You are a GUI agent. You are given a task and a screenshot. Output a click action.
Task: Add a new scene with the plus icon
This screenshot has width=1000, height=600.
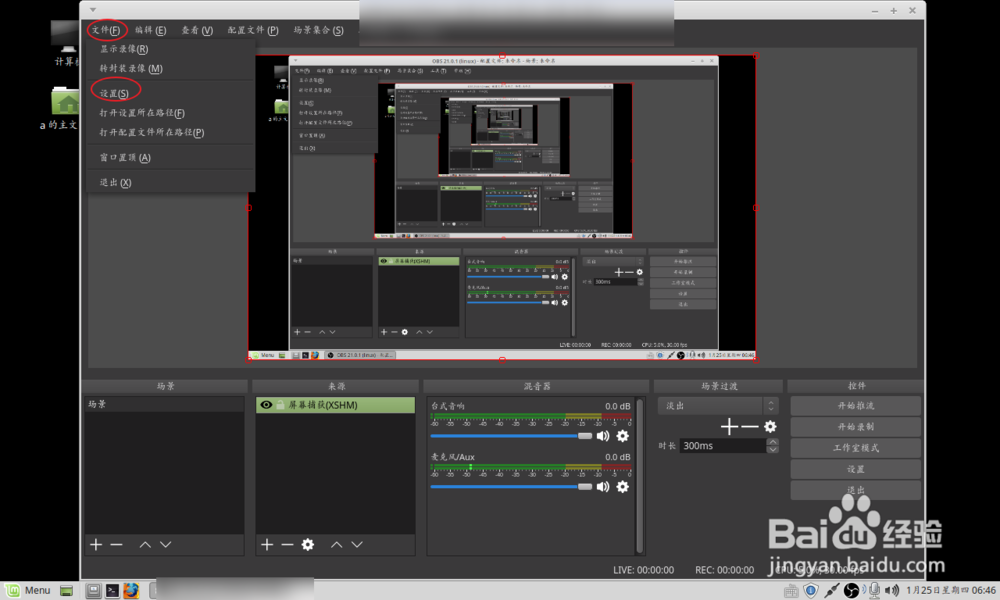click(94, 545)
